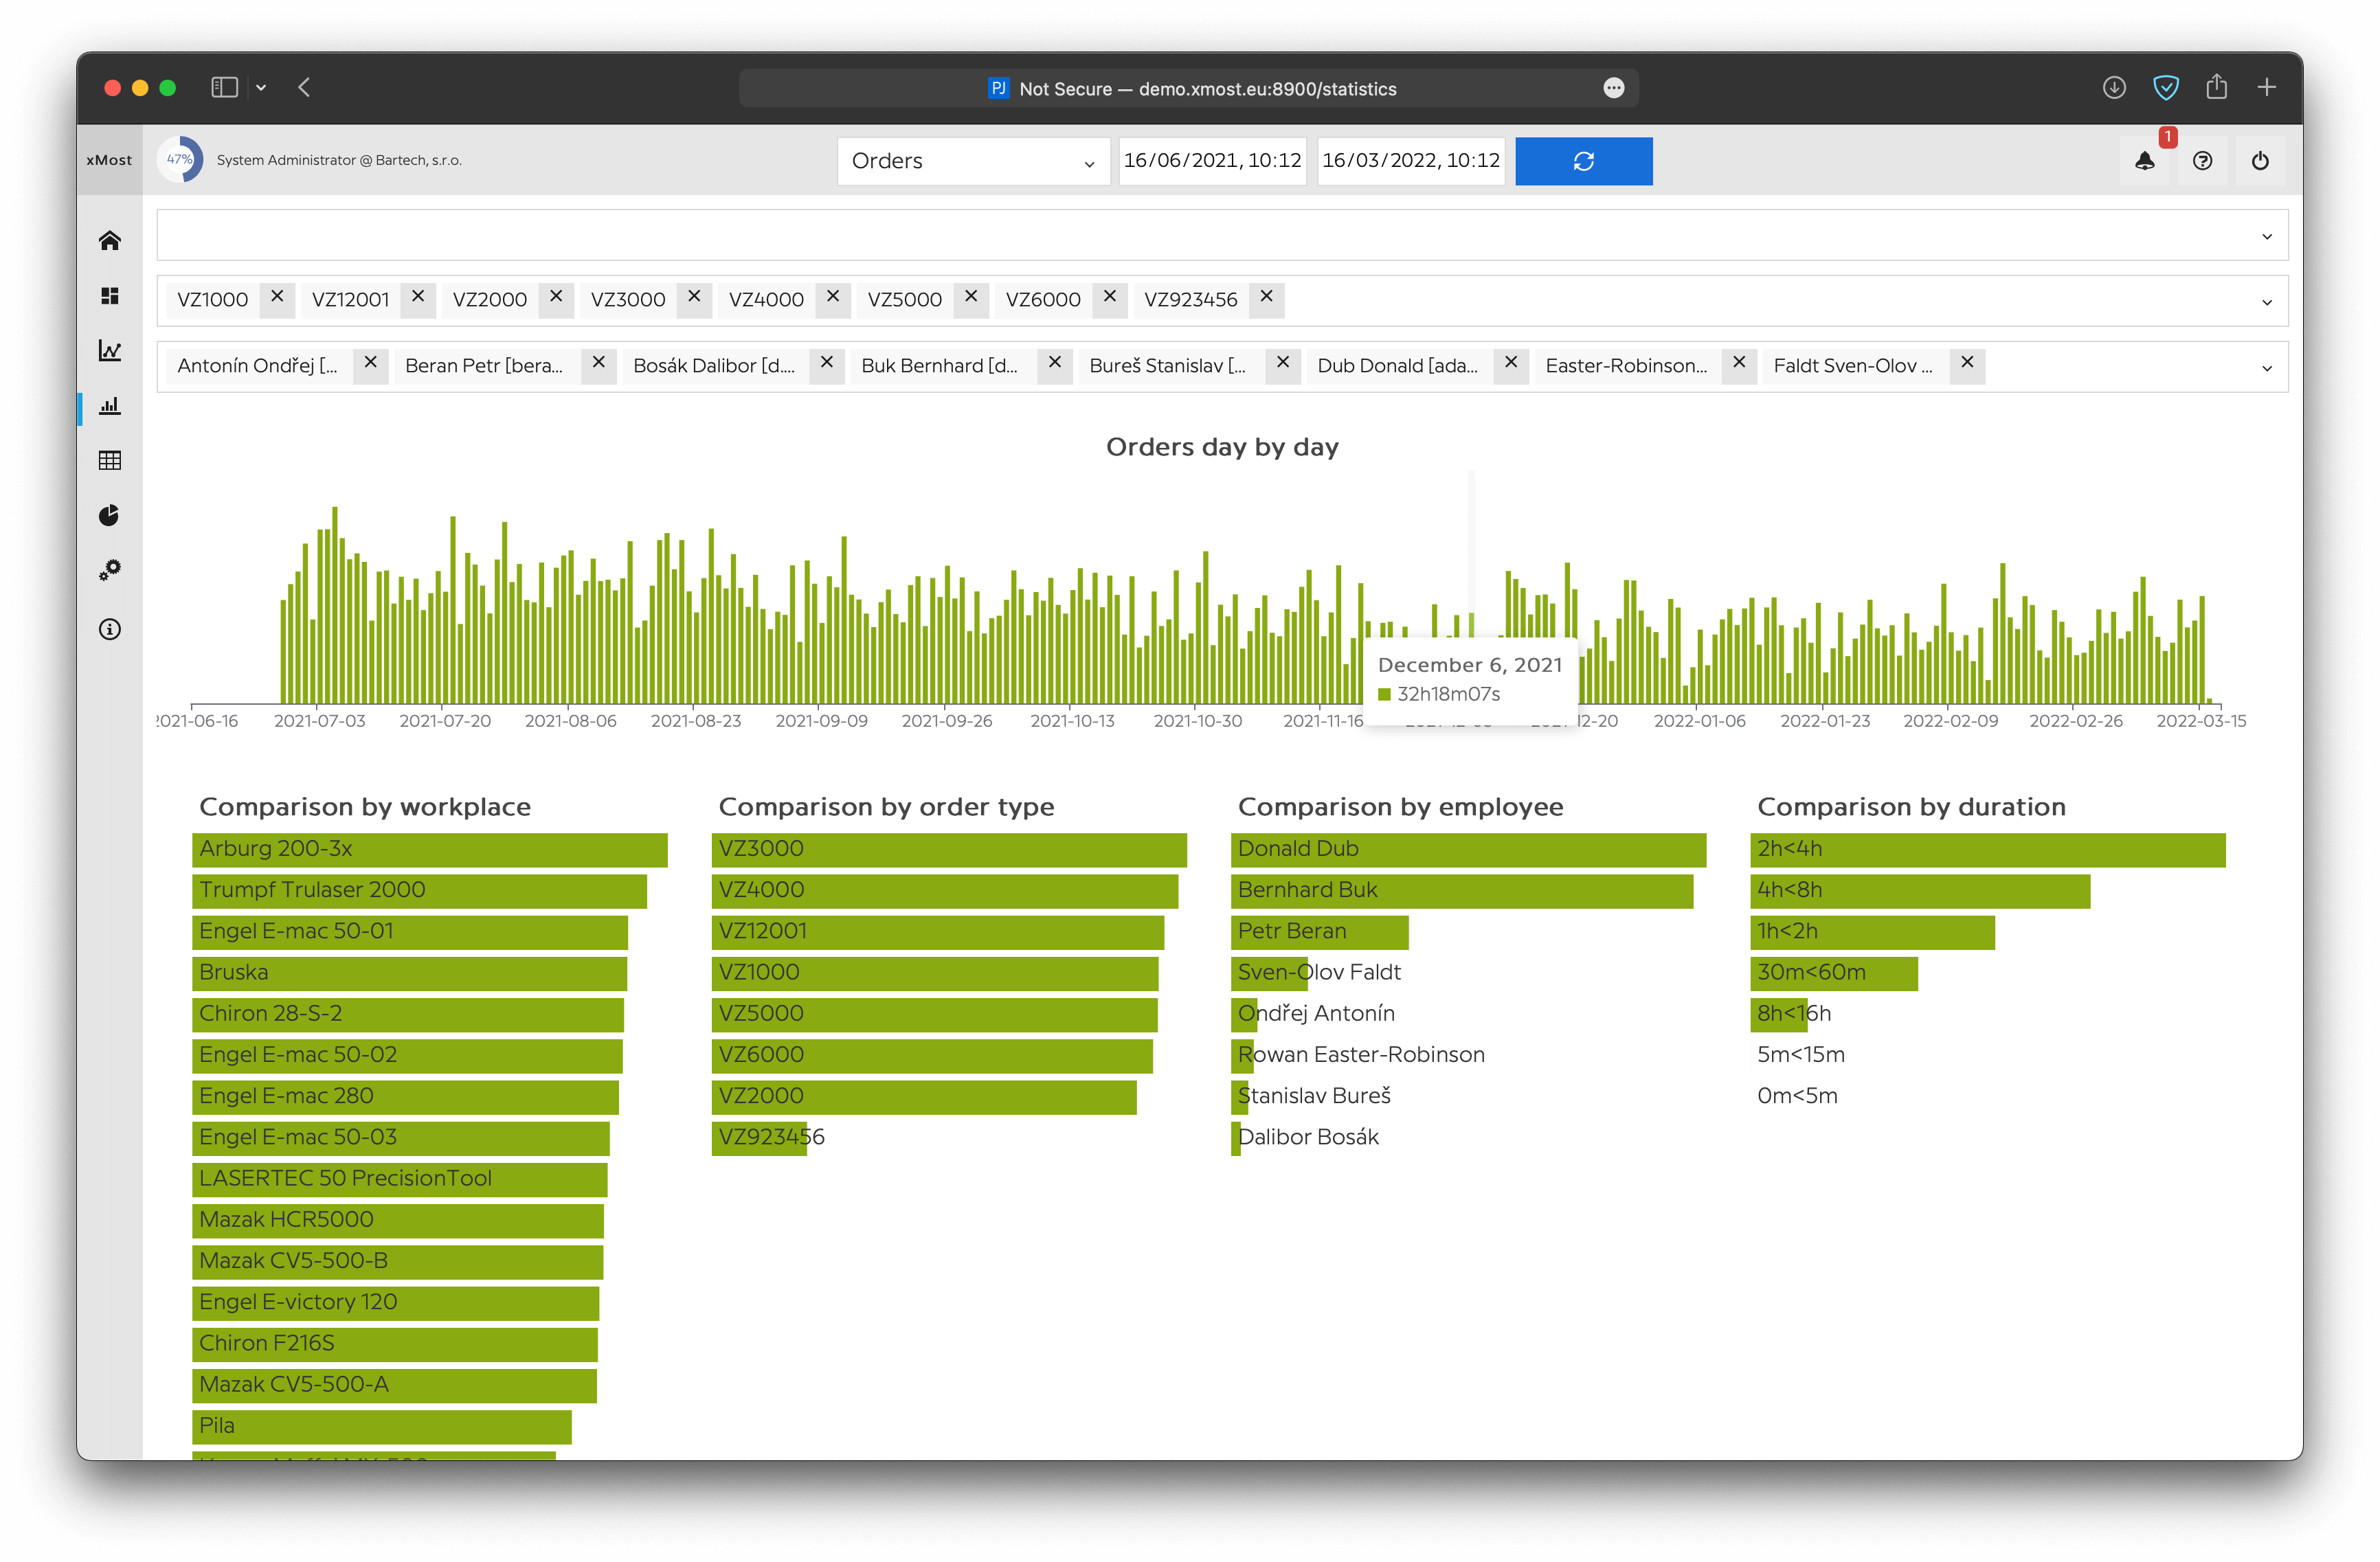Open the pie chart sidebar icon
2380x1562 pixels.
tap(110, 515)
